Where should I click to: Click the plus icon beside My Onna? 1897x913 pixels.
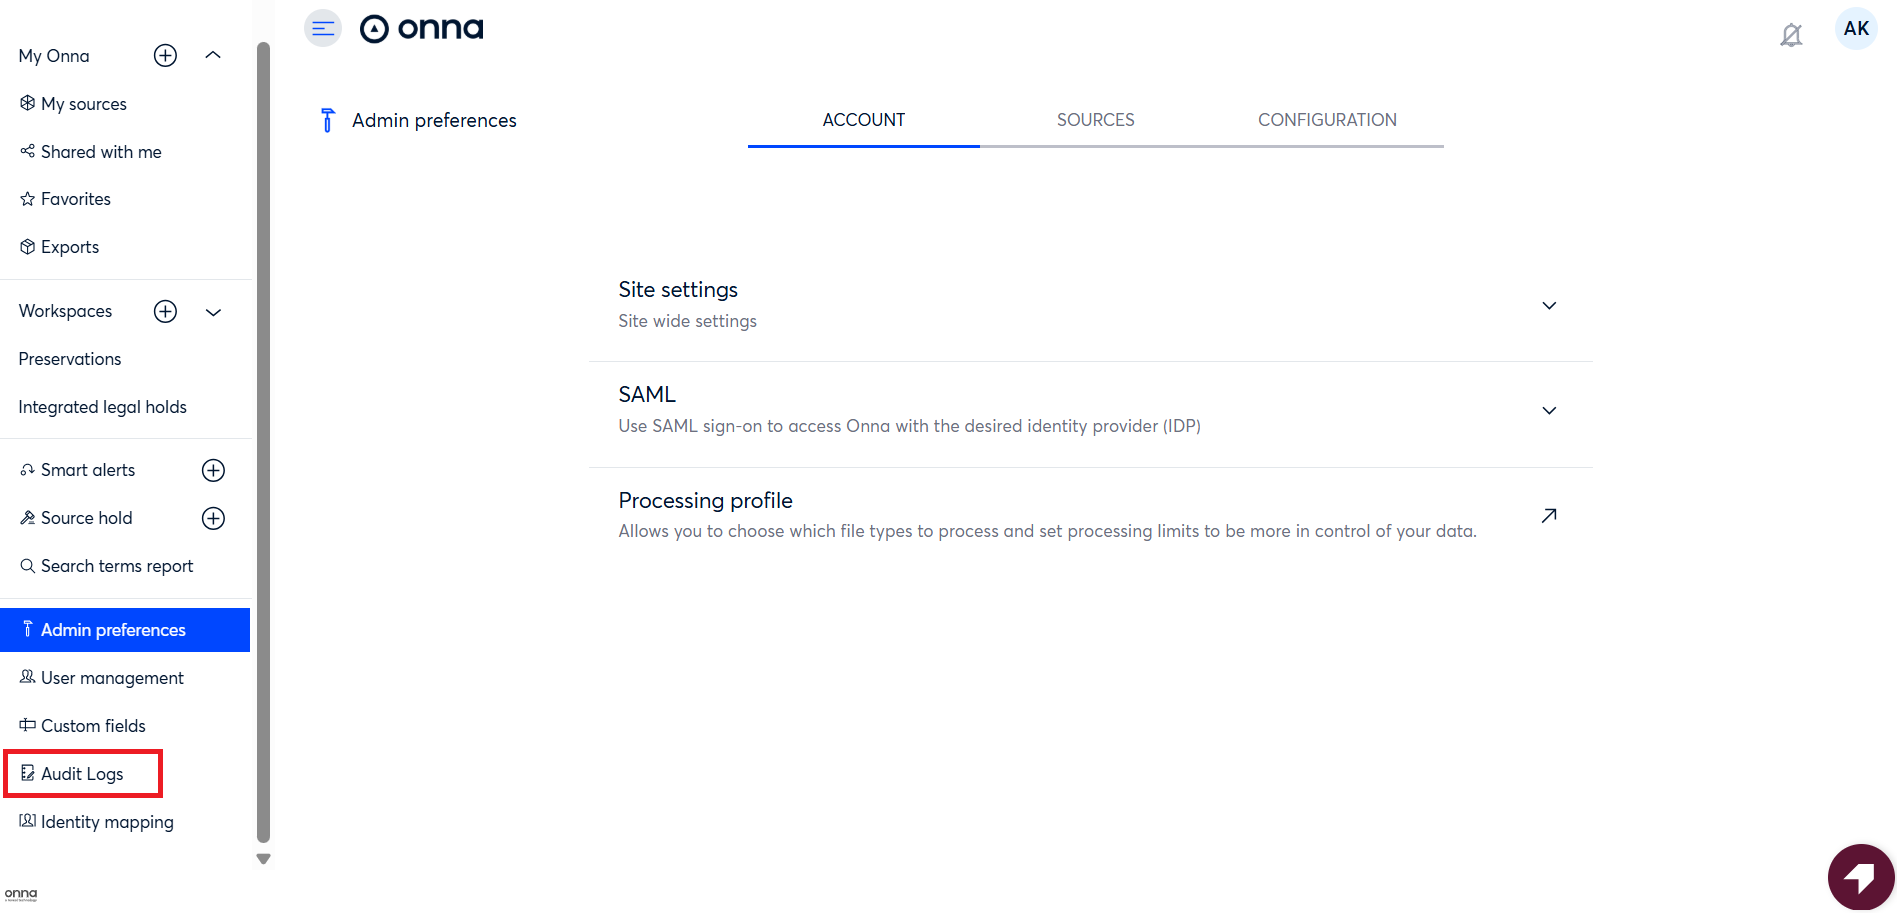(x=166, y=56)
